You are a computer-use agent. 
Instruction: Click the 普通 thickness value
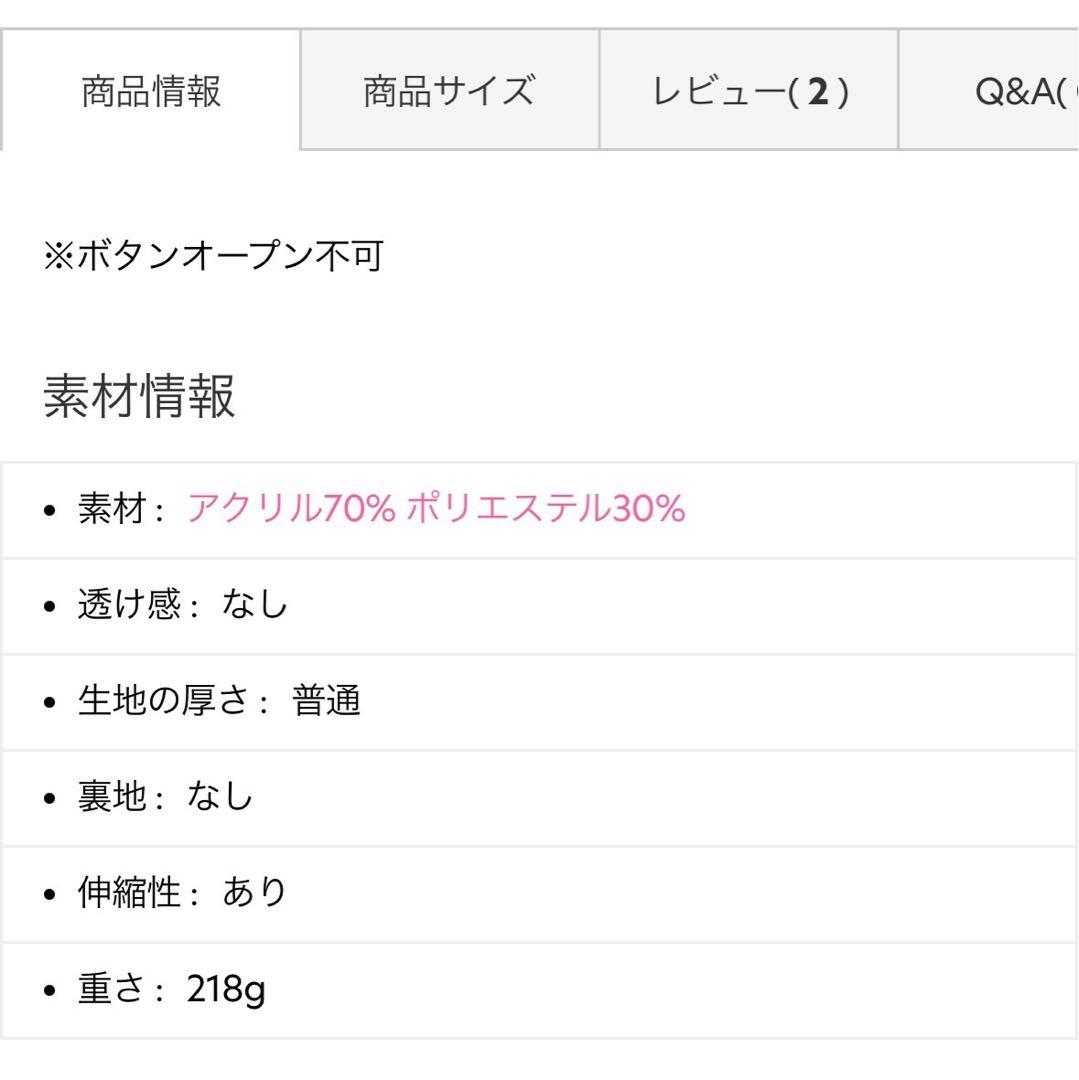[x=326, y=702]
